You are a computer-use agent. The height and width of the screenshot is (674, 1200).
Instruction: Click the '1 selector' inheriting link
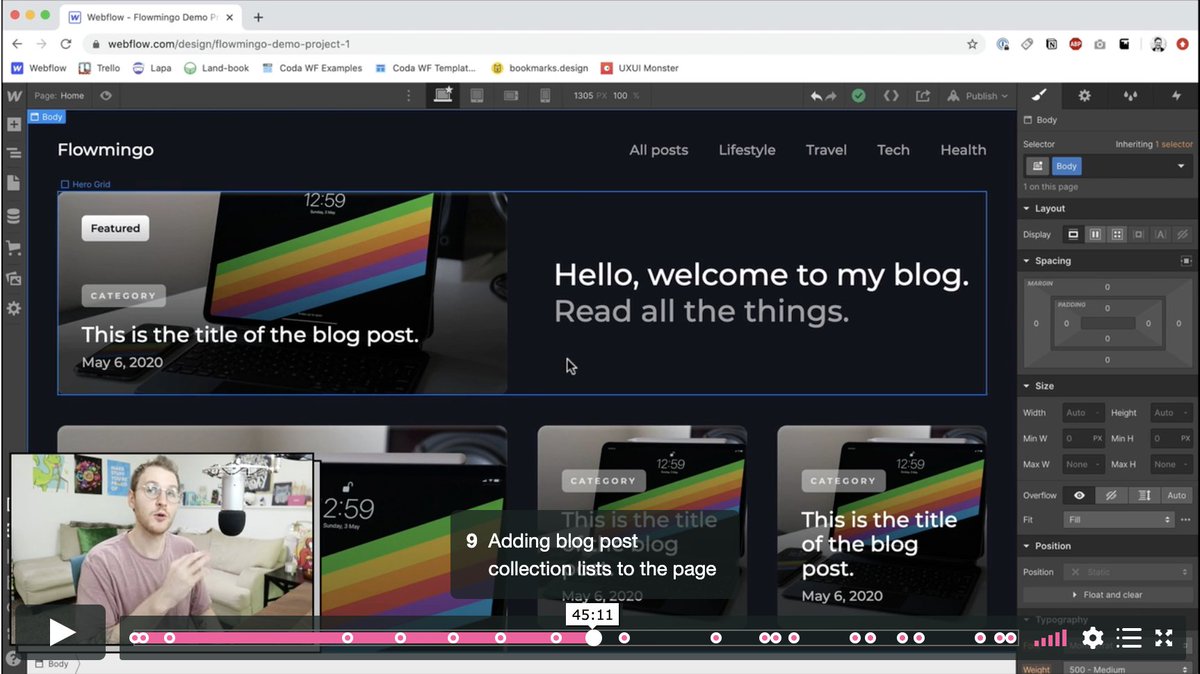[1174, 144]
